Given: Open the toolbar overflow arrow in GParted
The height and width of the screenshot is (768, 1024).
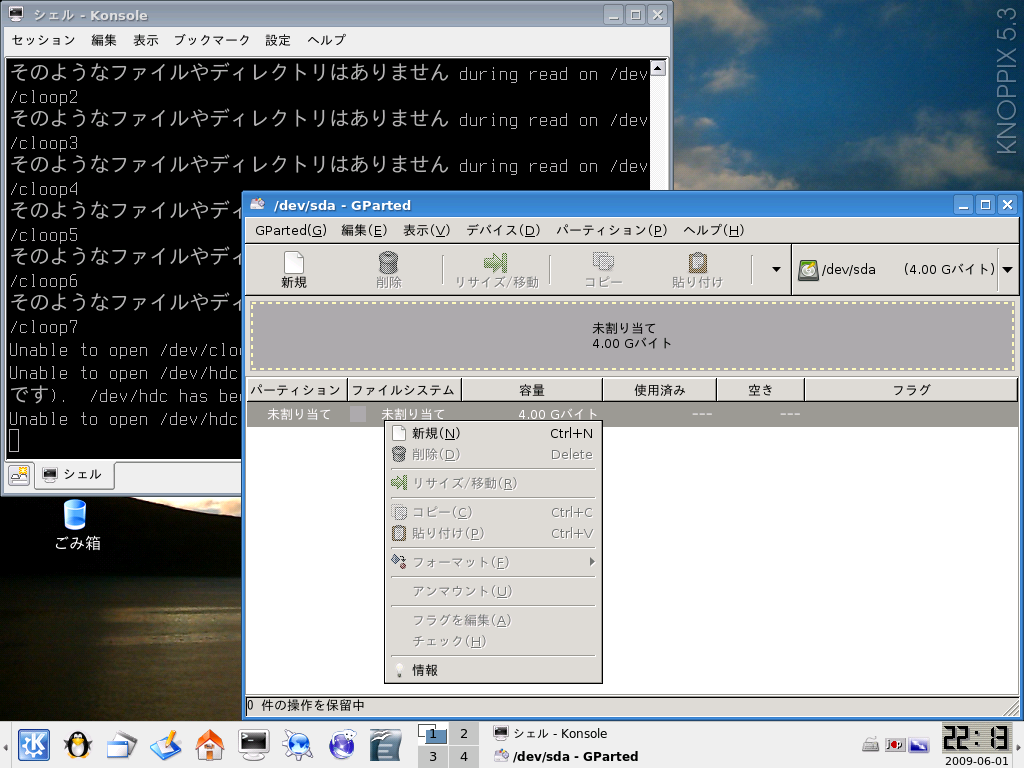Looking at the screenshot, I should coord(776,269).
